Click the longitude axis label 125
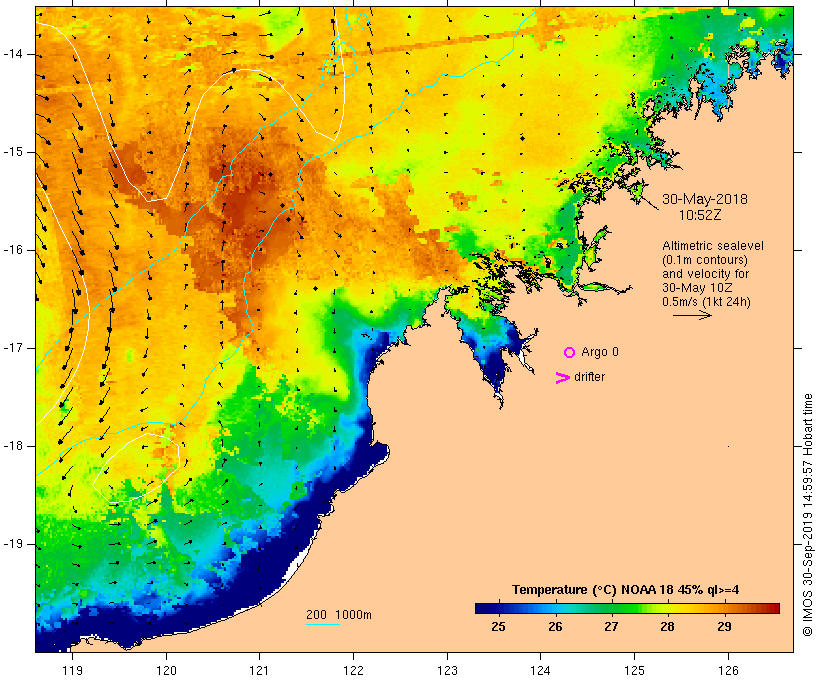This screenshot has height=680, width=820. 635,671
